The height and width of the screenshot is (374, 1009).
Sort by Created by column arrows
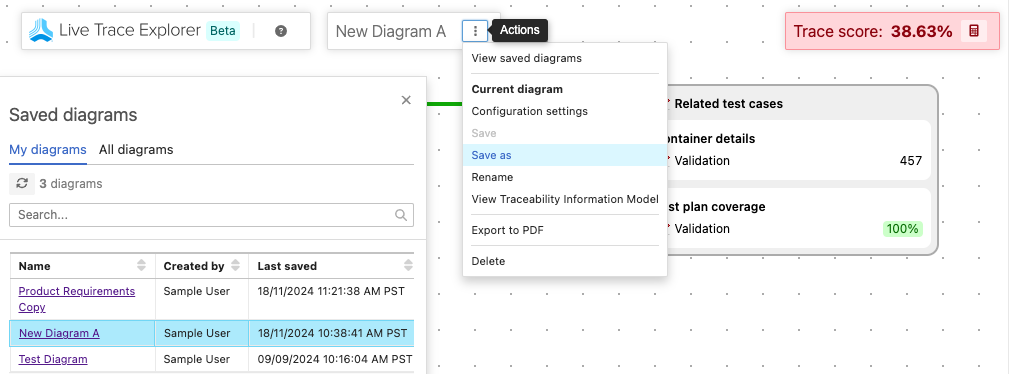tap(236, 266)
